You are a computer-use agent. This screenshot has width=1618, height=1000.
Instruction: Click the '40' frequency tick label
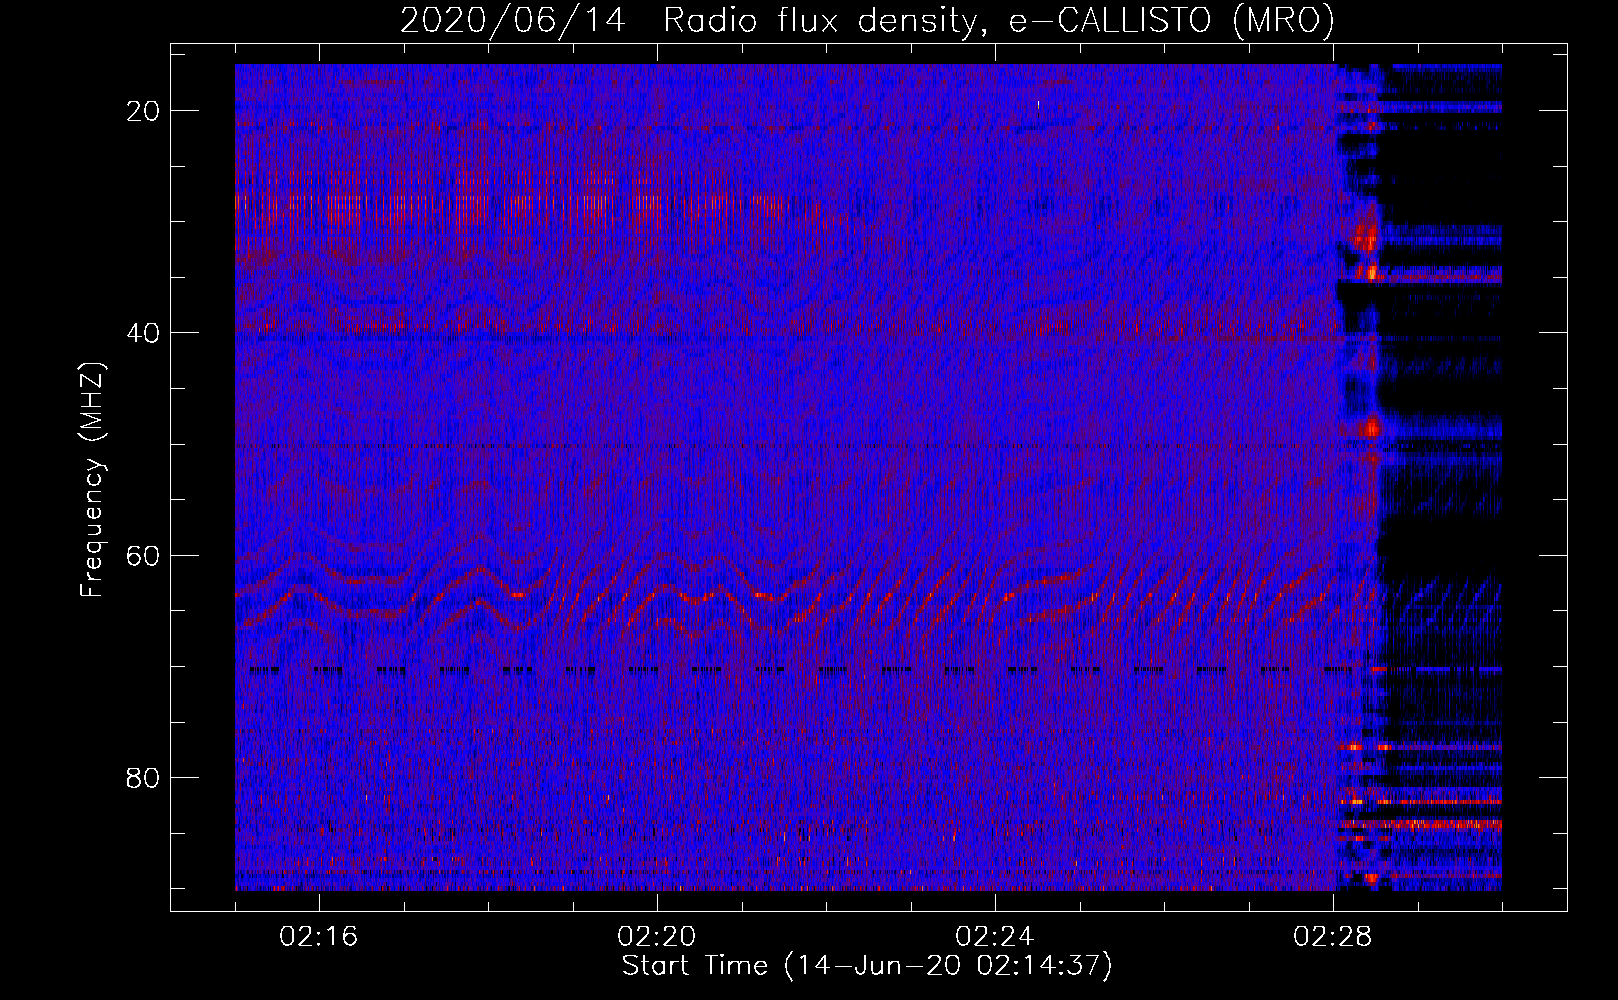pyautogui.click(x=143, y=333)
